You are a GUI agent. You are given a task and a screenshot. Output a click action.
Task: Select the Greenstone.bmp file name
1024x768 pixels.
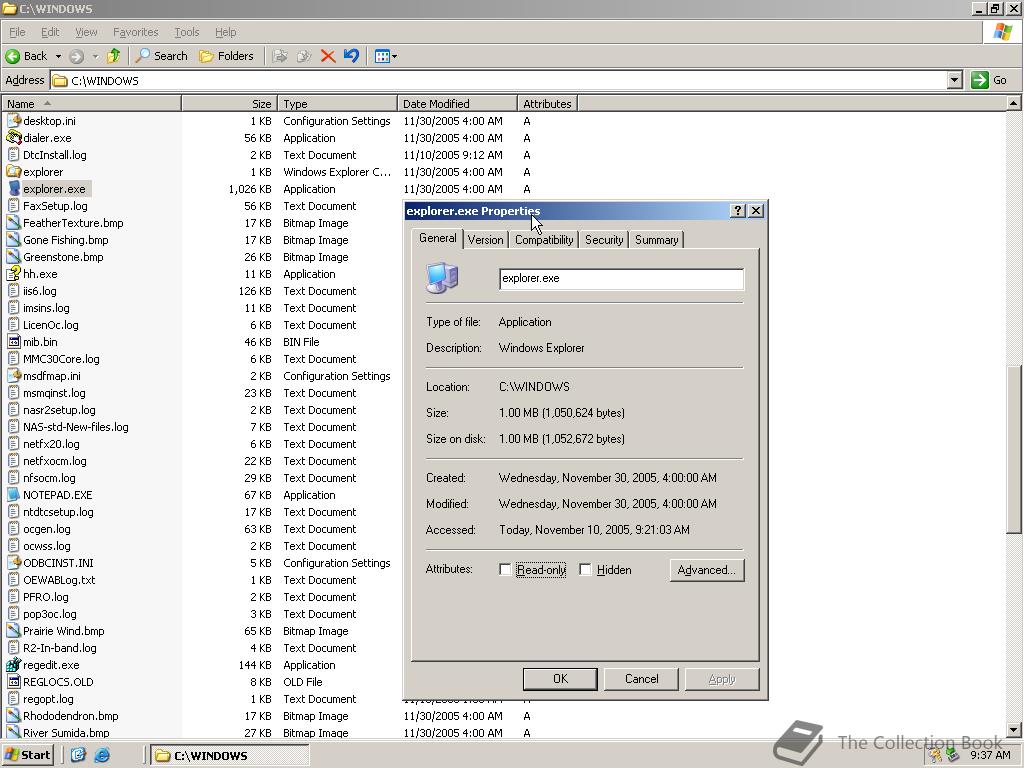click(63, 257)
